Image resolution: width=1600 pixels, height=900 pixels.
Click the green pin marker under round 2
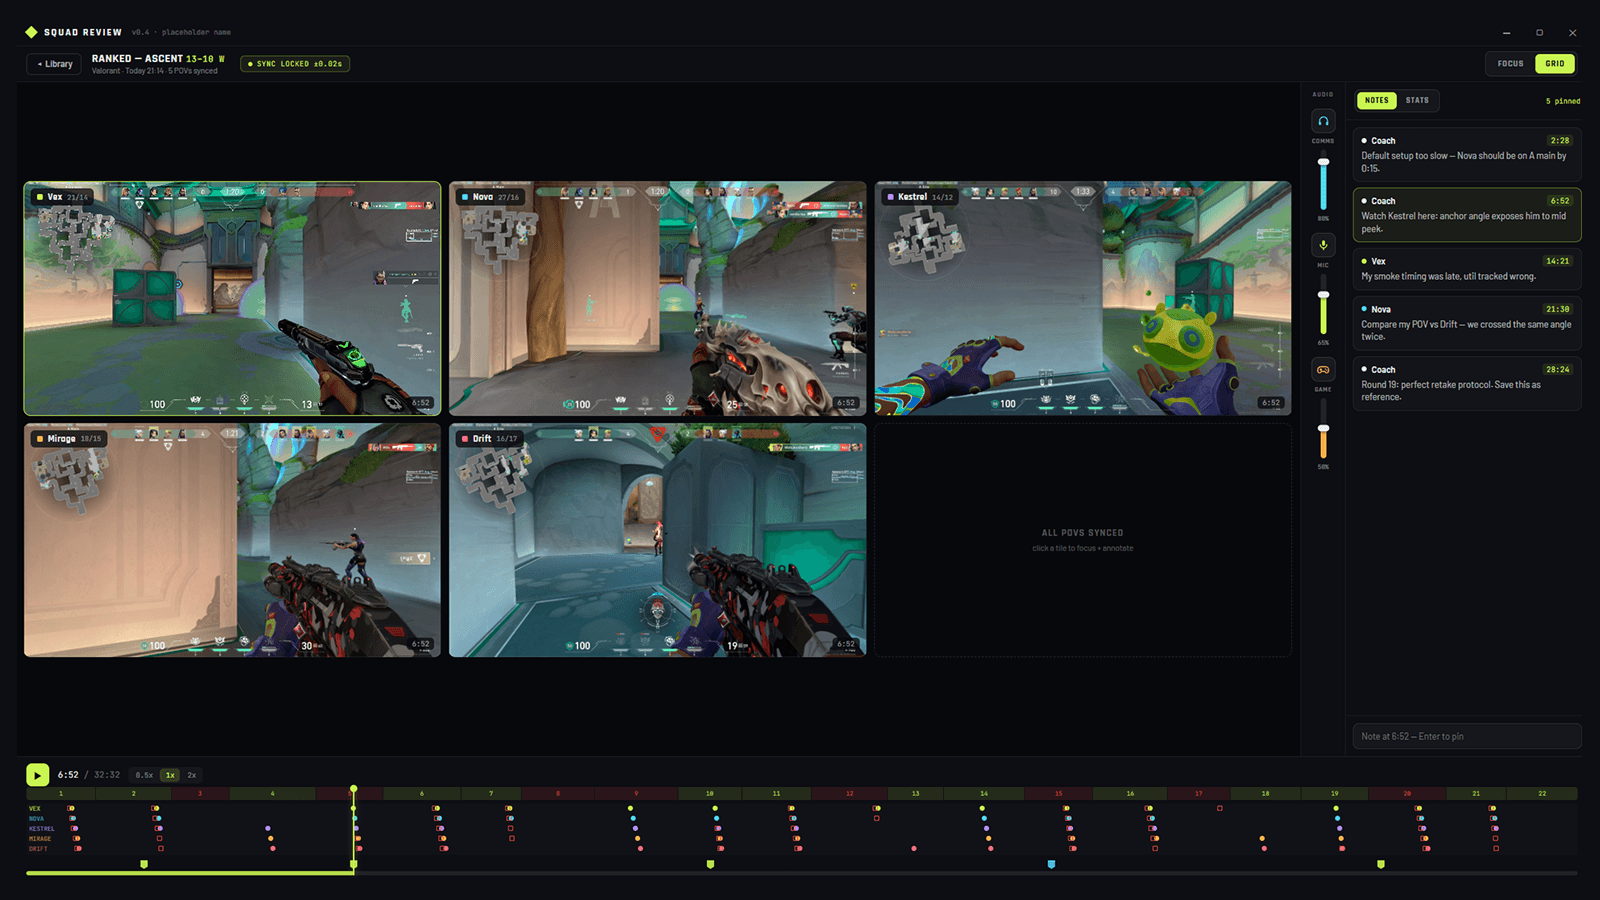tap(144, 864)
